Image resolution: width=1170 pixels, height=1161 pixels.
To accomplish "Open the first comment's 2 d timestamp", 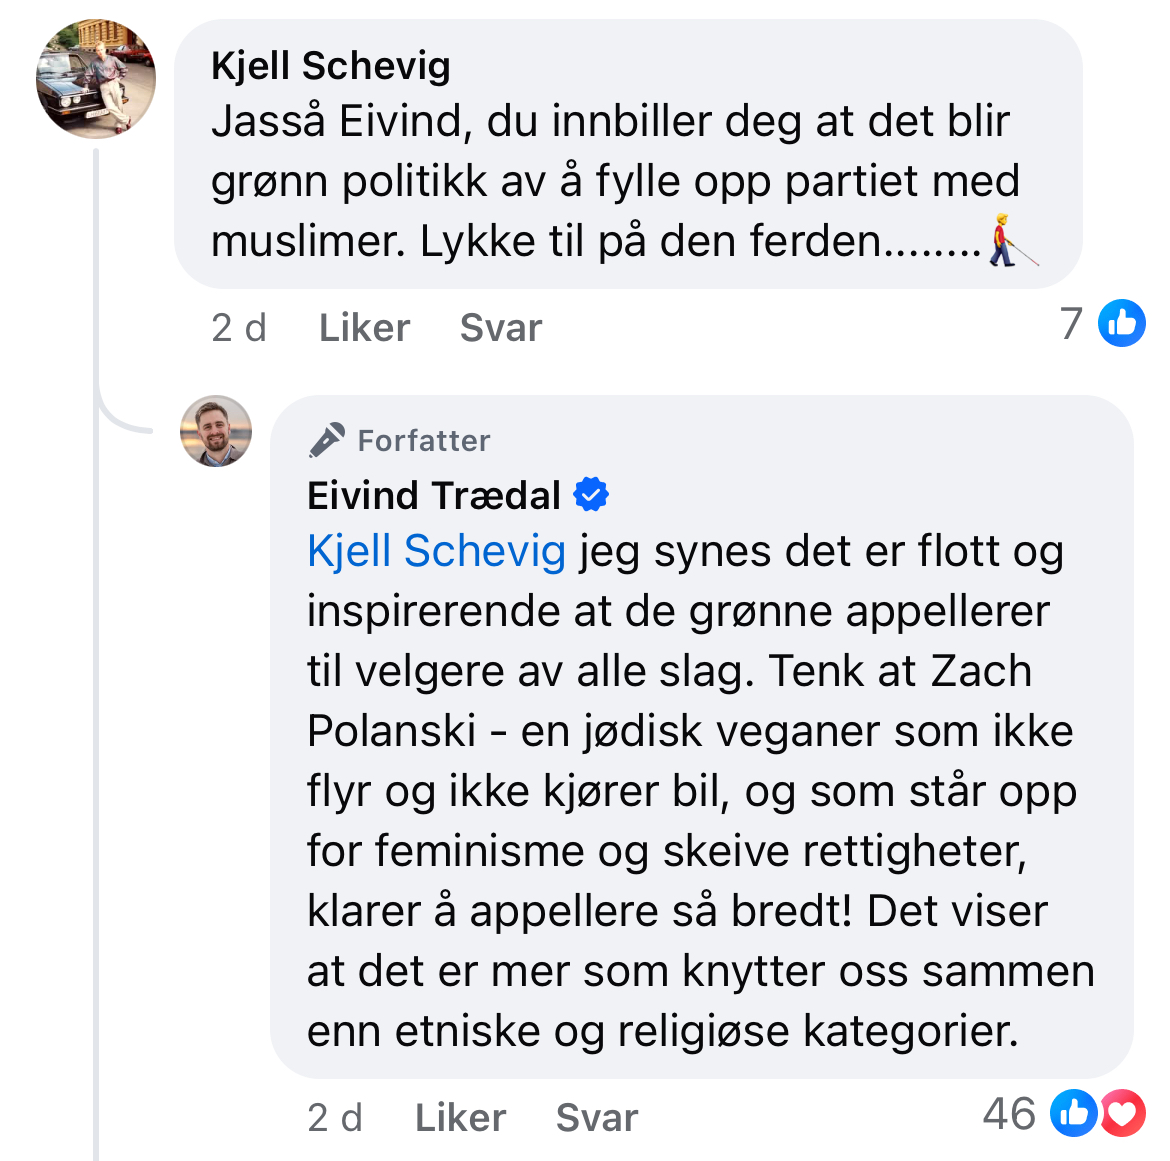I will 239,328.
